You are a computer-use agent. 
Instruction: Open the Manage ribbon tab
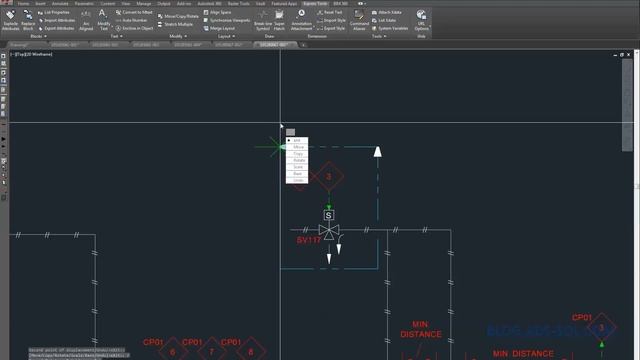coord(144,4)
